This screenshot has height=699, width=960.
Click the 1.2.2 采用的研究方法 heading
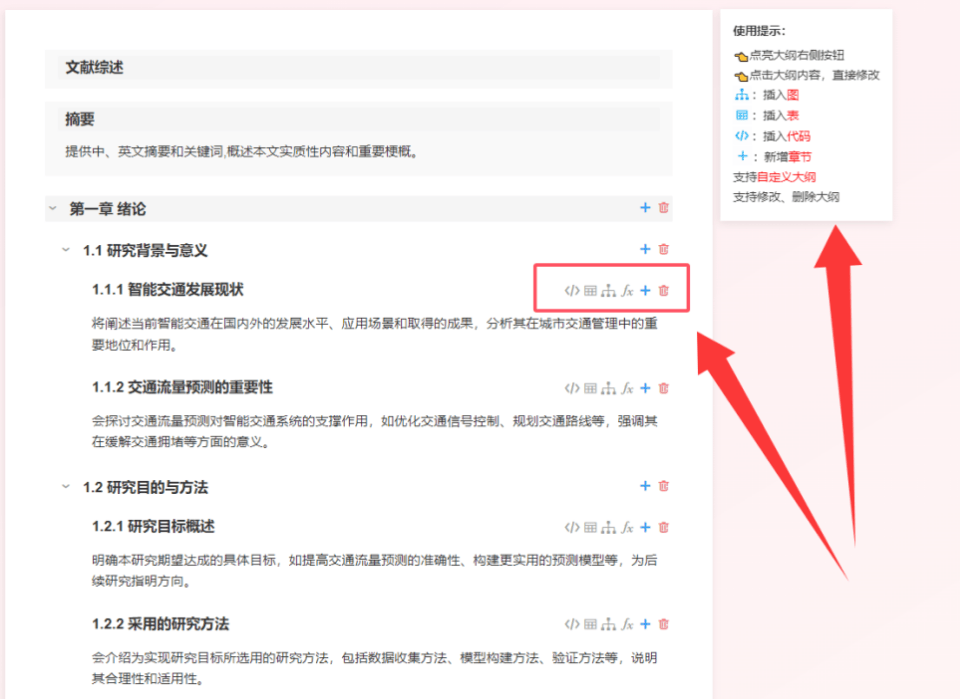[x=161, y=624]
